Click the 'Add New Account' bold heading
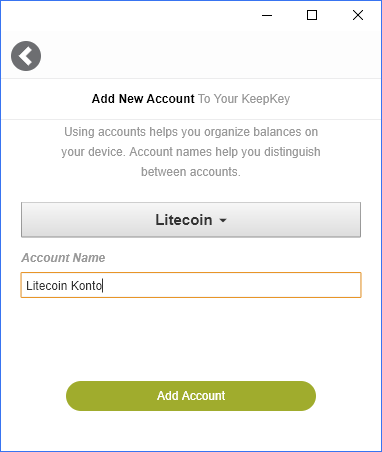The width and height of the screenshot is (382, 452). coord(143,99)
